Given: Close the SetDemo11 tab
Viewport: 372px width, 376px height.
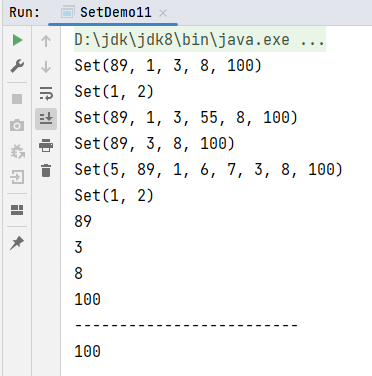Looking at the screenshot, I should (x=163, y=13).
